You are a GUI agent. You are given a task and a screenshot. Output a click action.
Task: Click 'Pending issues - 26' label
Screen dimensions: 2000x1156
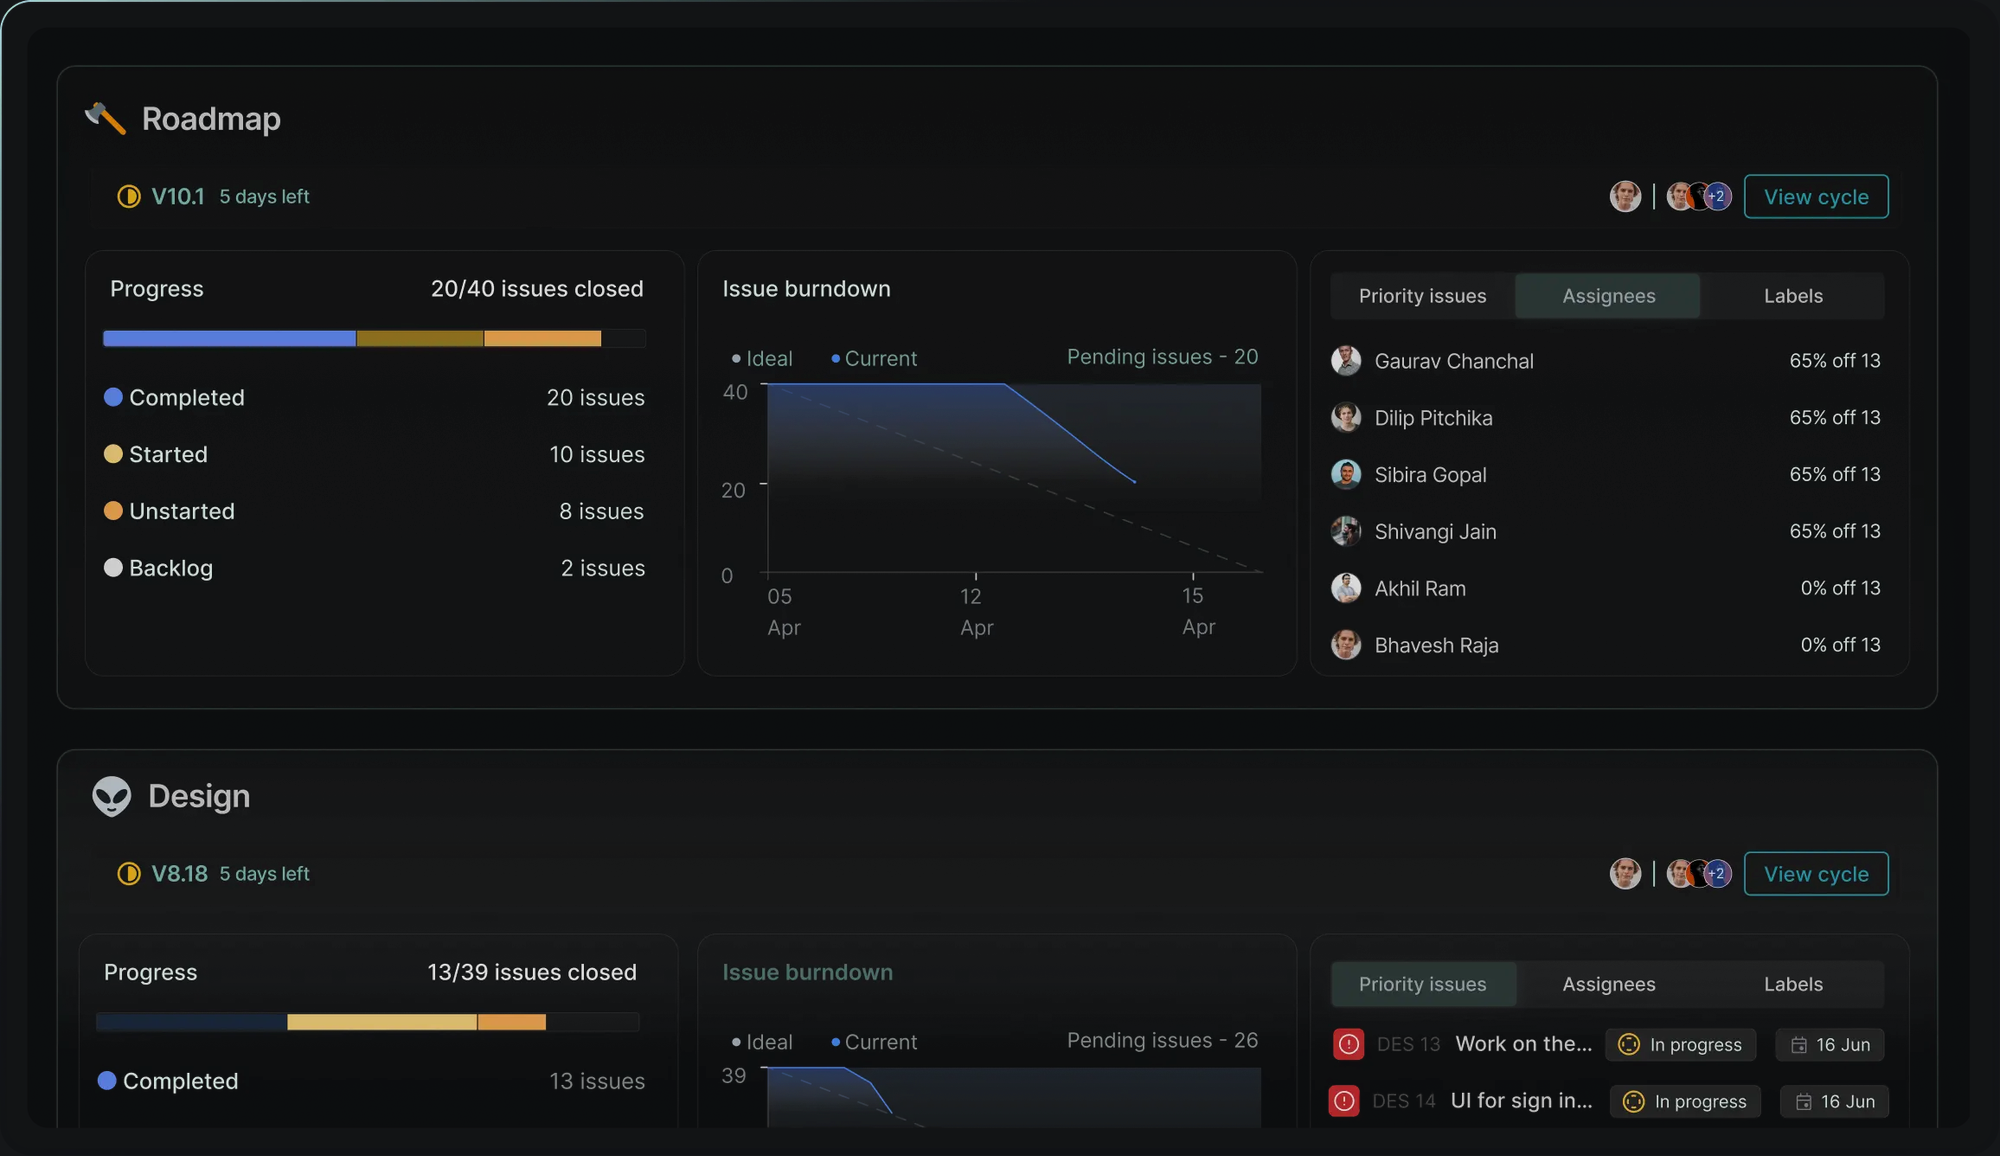[x=1162, y=1040]
